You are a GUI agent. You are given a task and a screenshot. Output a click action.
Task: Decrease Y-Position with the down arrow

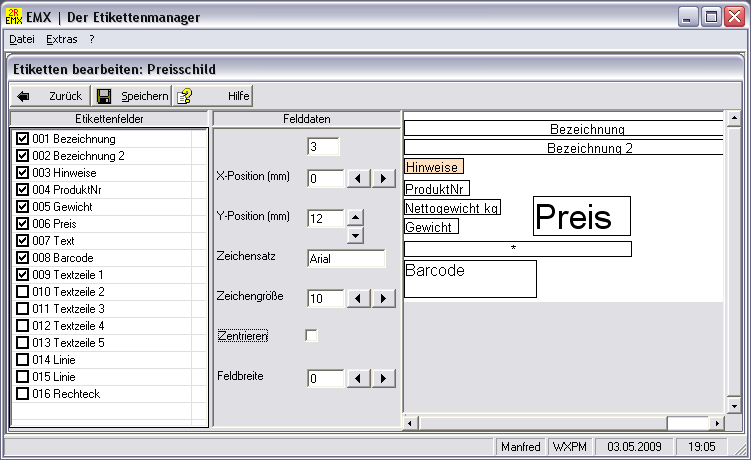pyautogui.click(x=355, y=235)
